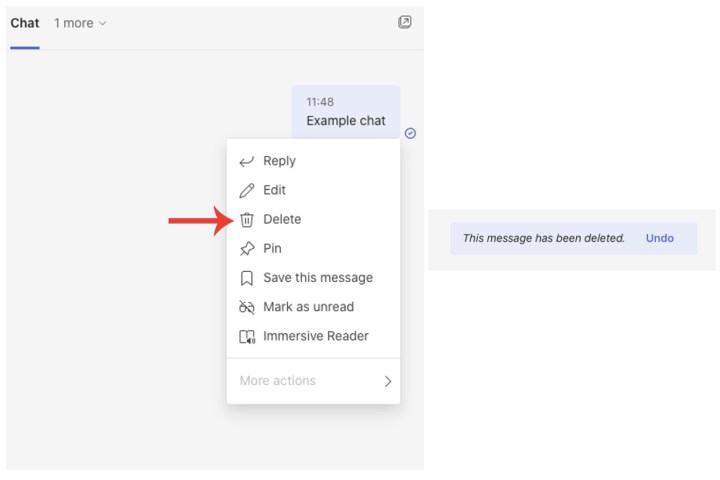The height and width of the screenshot is (480, 720).
Task: Click the 11:48 message timestamp
Action: point(320,102)
